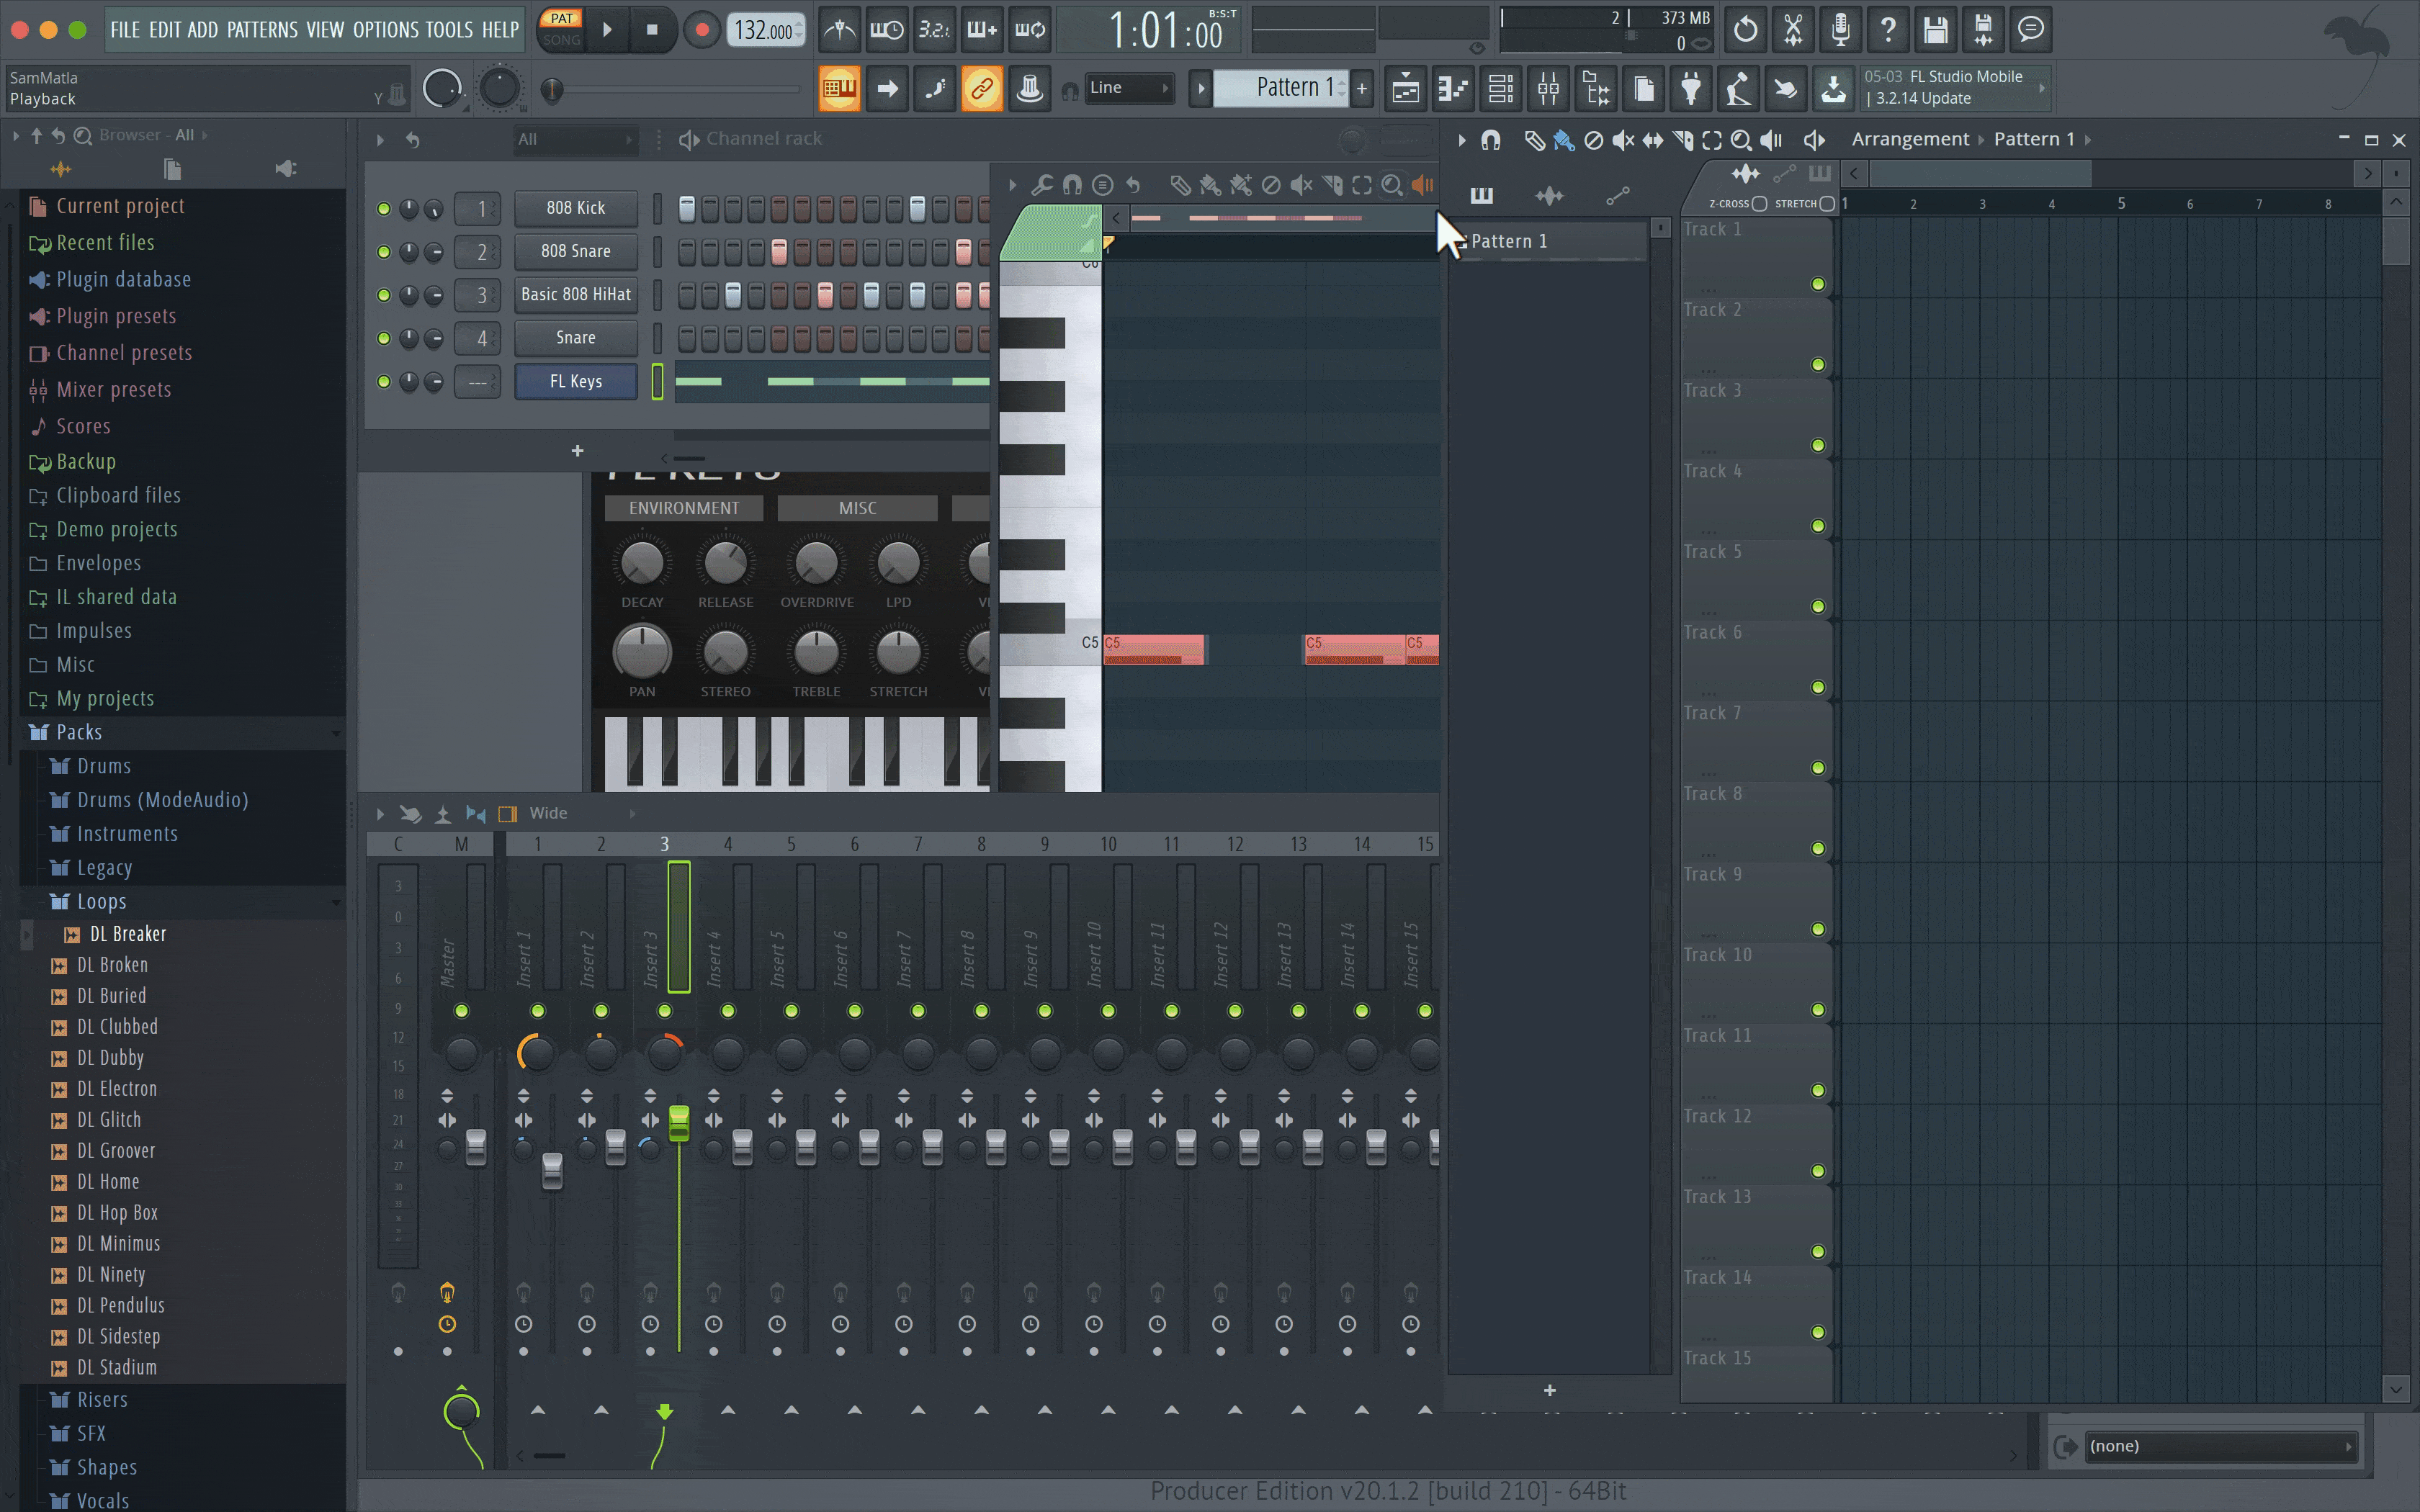Click the browser search magnifier icon
2420x1512 pixels.
(83, 135)
